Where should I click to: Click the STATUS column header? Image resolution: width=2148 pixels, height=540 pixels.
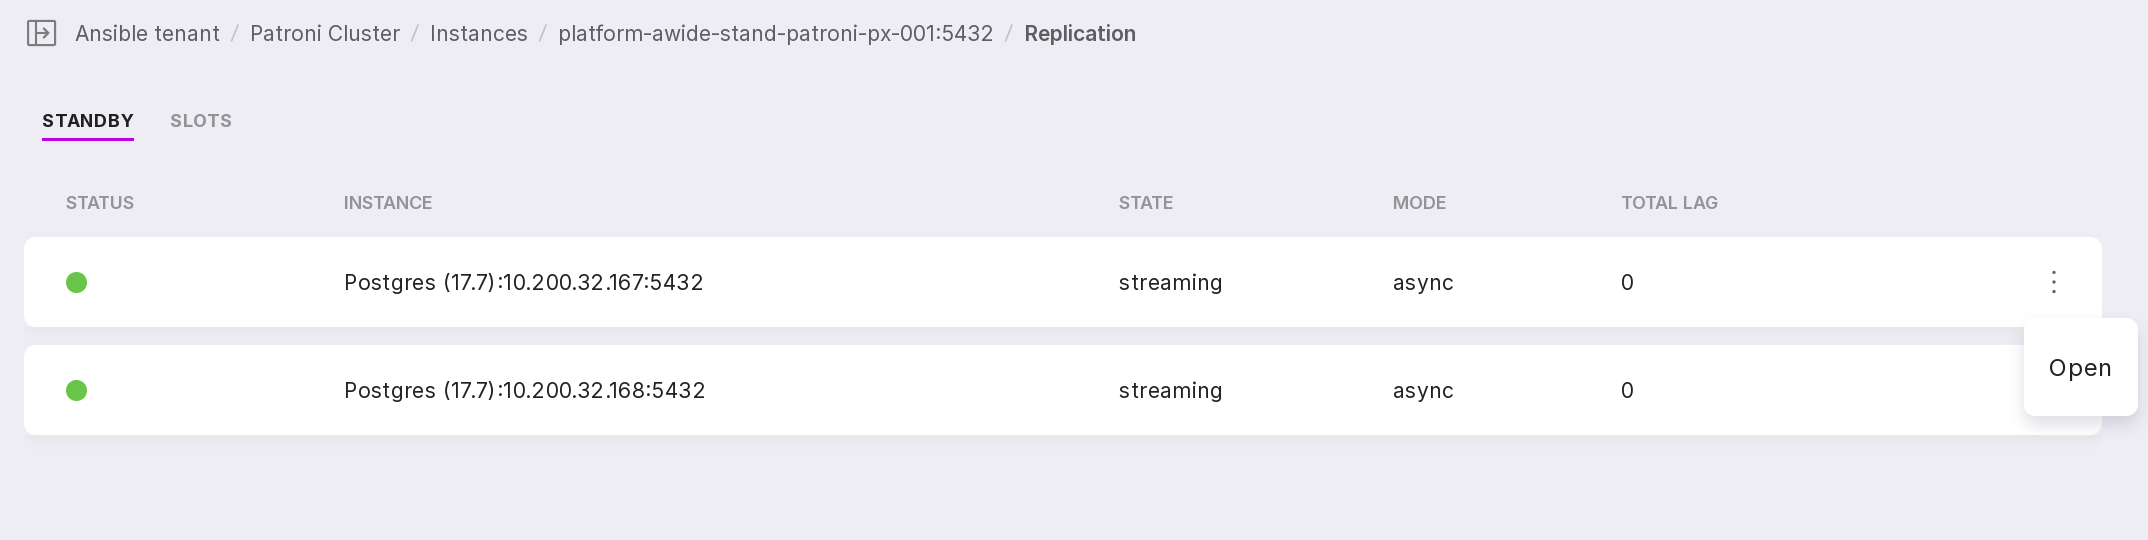tap(100, 203)
